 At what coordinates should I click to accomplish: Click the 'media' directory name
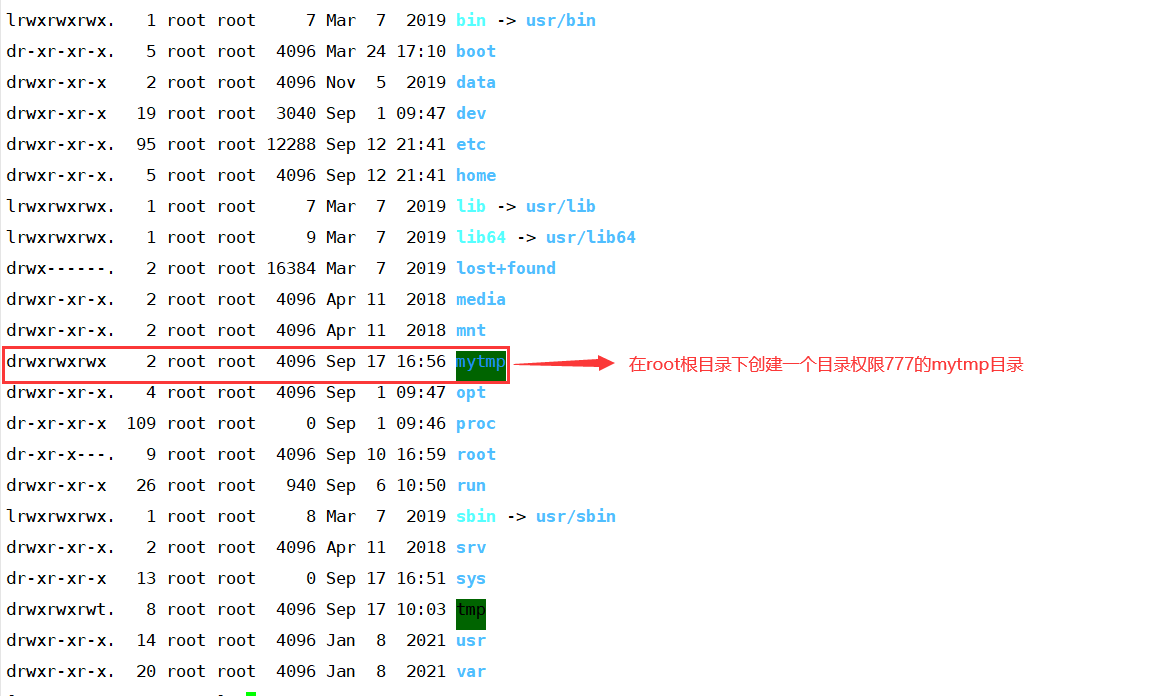tap(481, 299)
